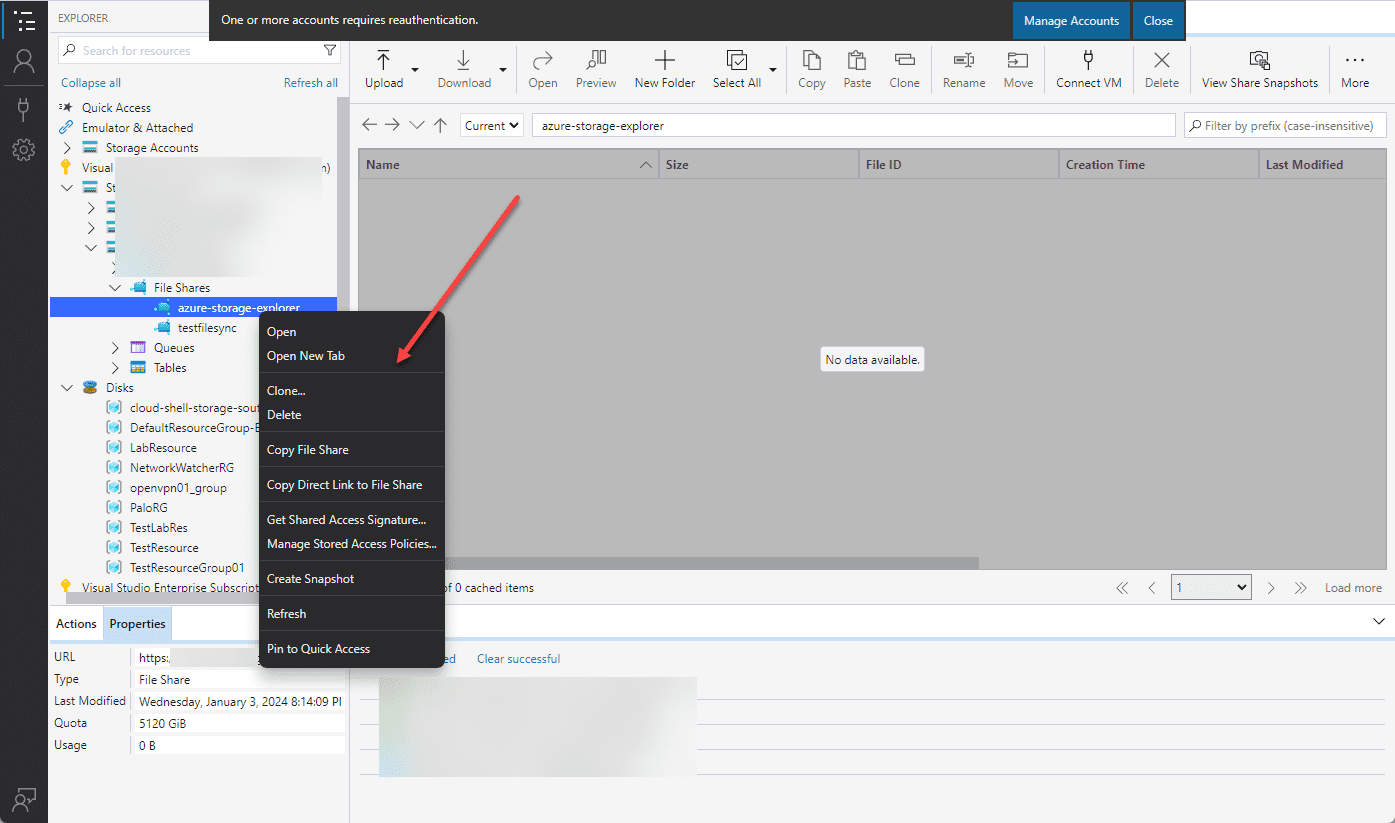Viewport: 1395px width, 823px height.
Task: Open the recent locations down arrow
Action: point(416,125)
